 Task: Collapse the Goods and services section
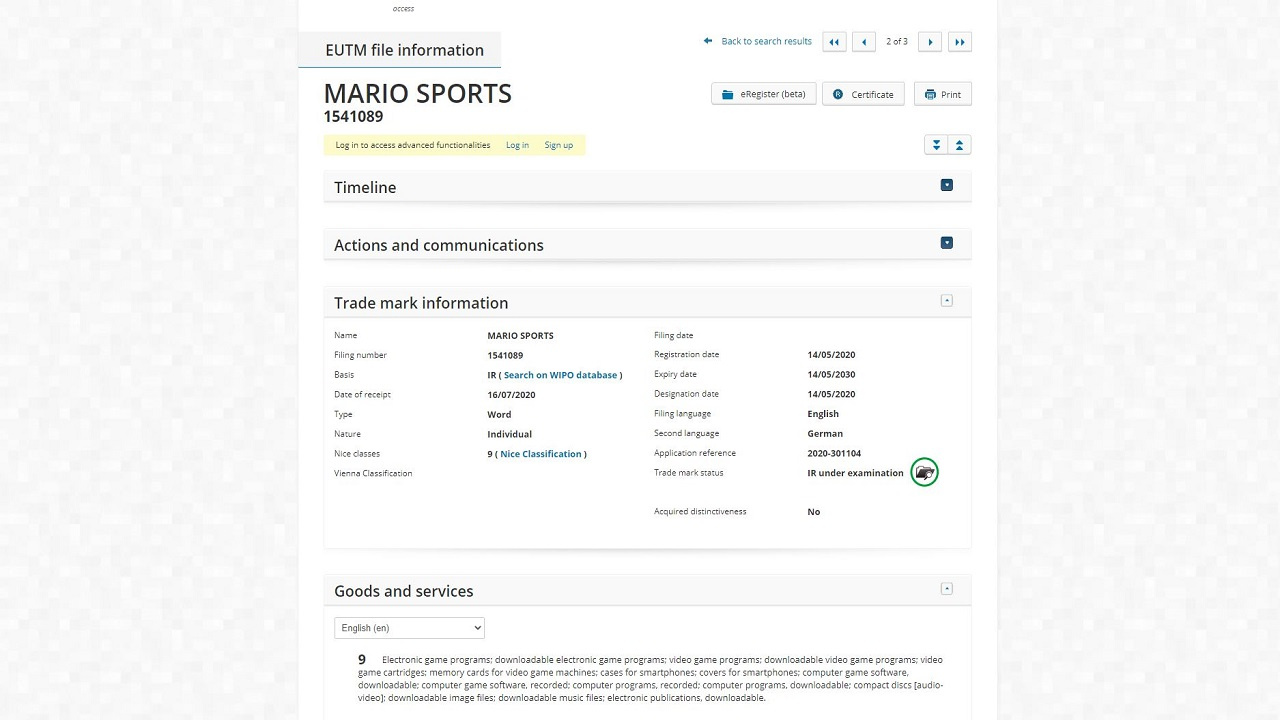tap(947, 589)
